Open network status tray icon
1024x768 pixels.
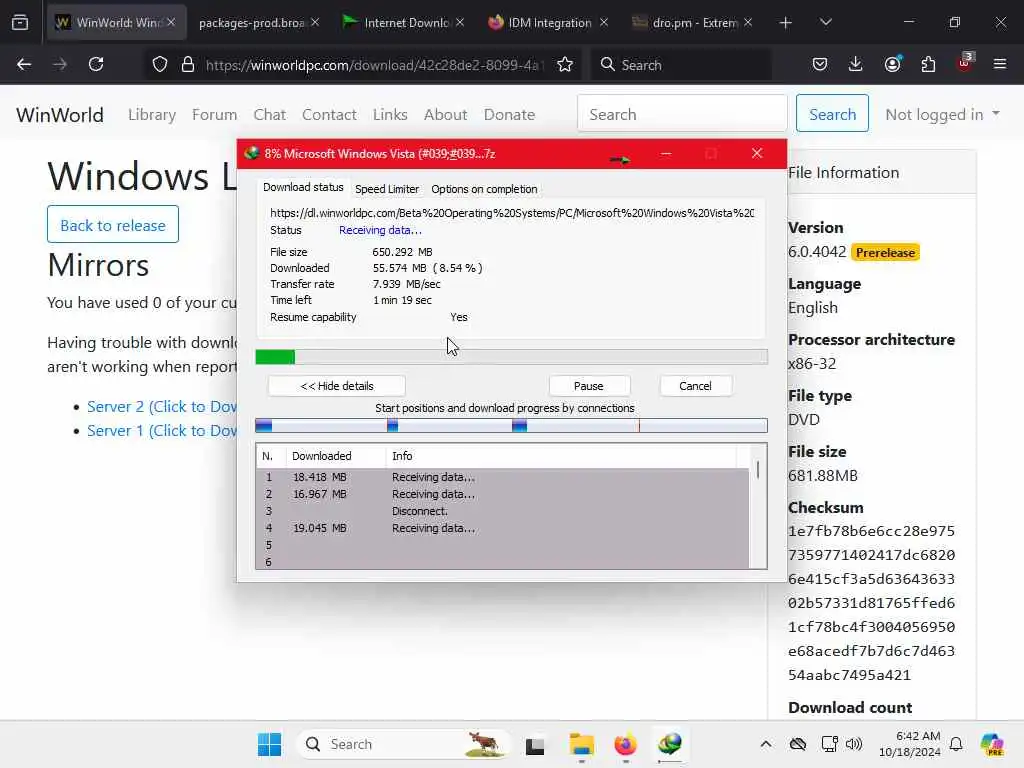pyautogui.click(x=829, y=744)
